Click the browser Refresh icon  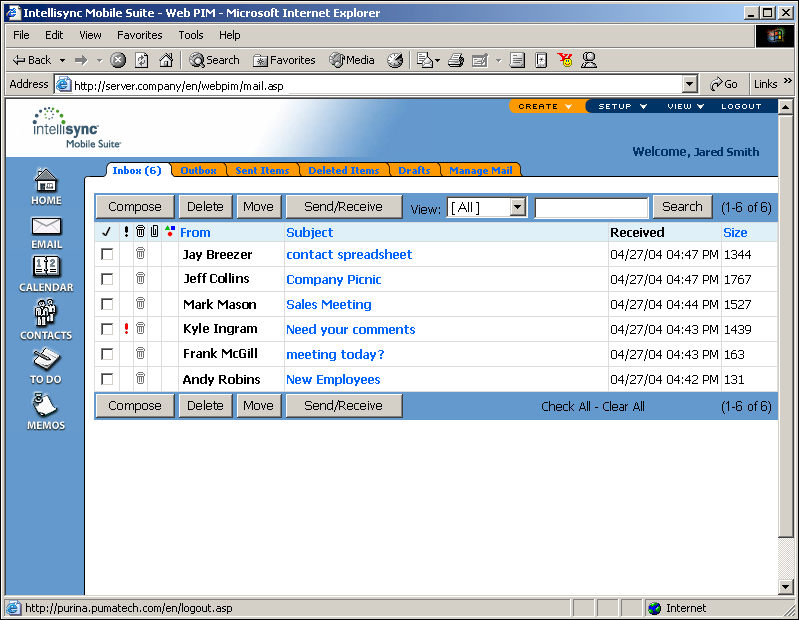142,60
